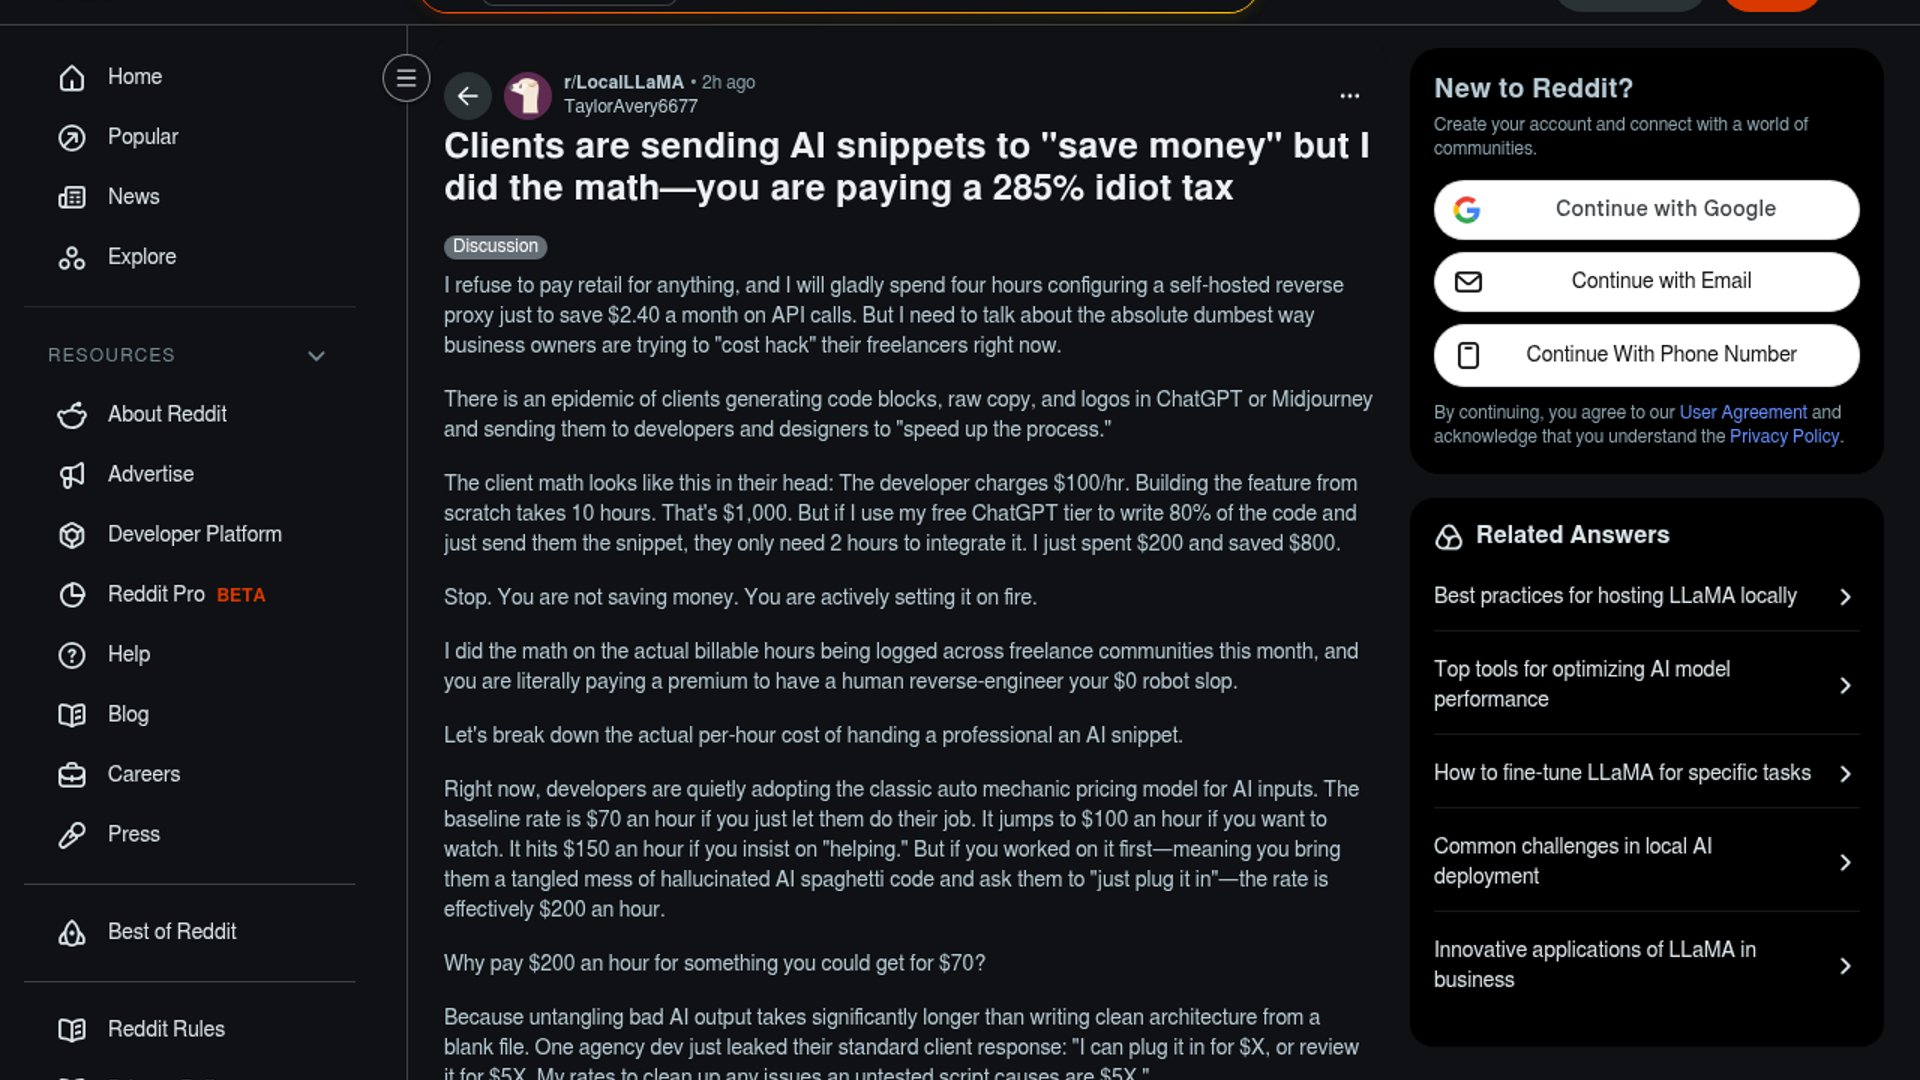
Task: Expand 'How to fine-tune LLaMA' answer chevron
Action: (x=1845, y=773)
